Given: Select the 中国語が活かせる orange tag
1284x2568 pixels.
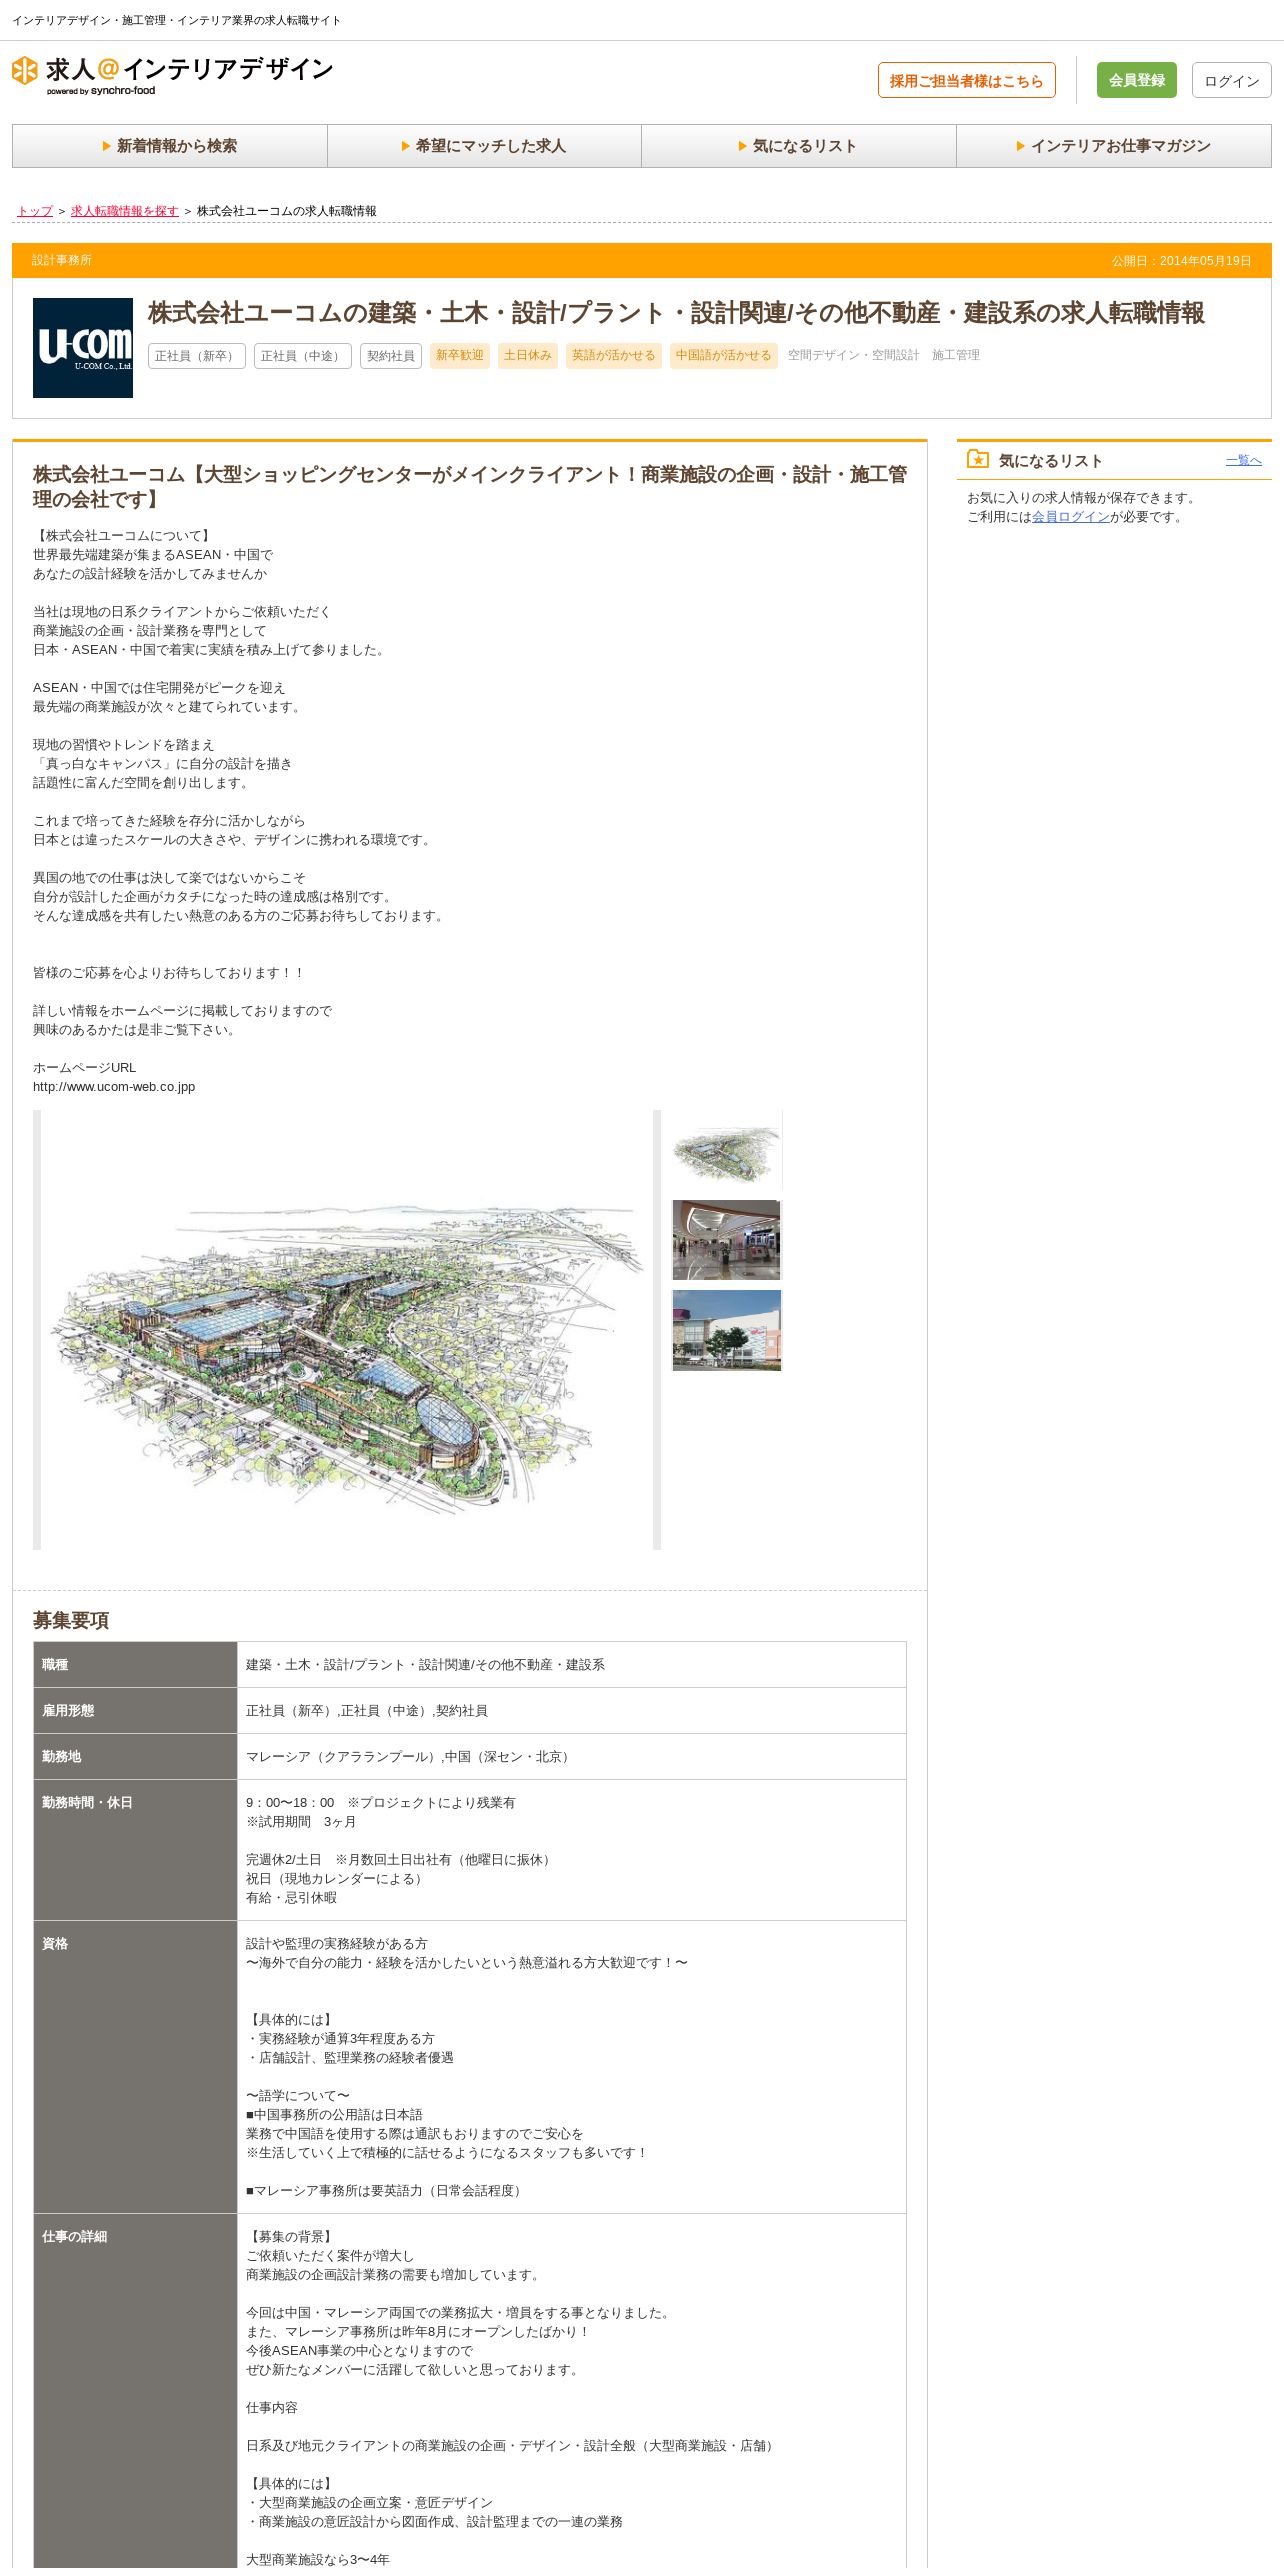Looking at the screenshot, I should (x=724, y=356).
